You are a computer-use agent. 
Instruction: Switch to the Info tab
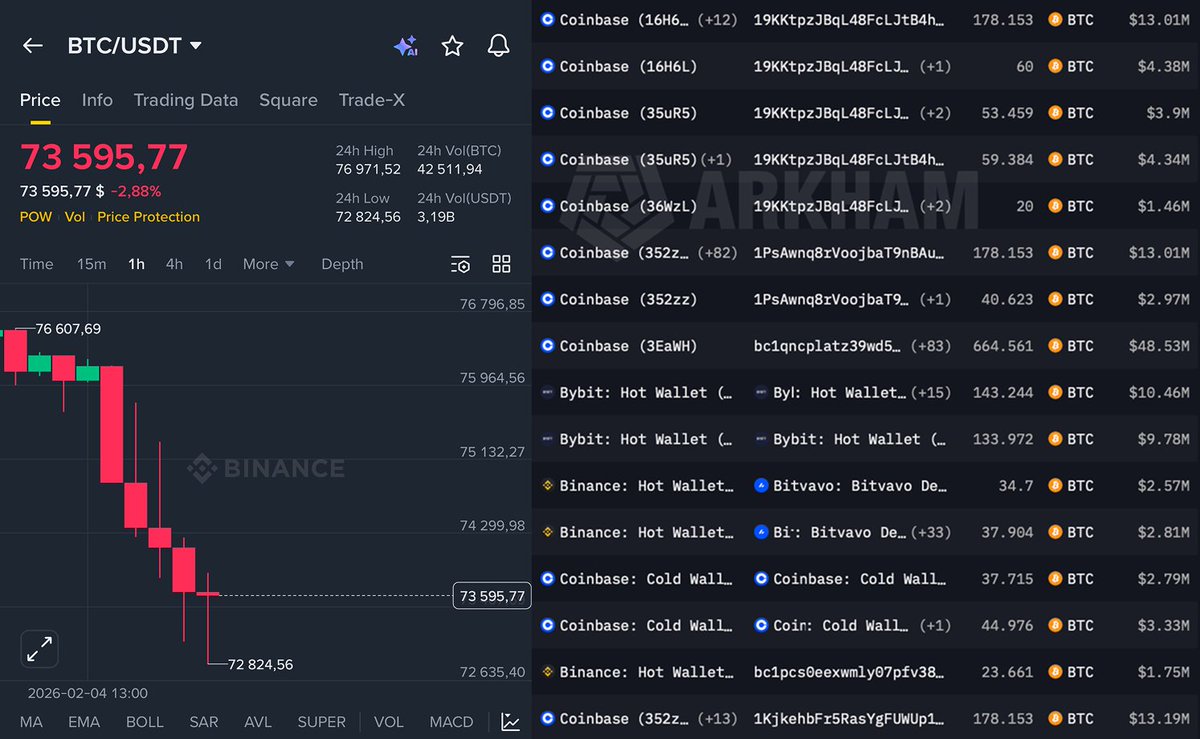(x=97, y=100)
